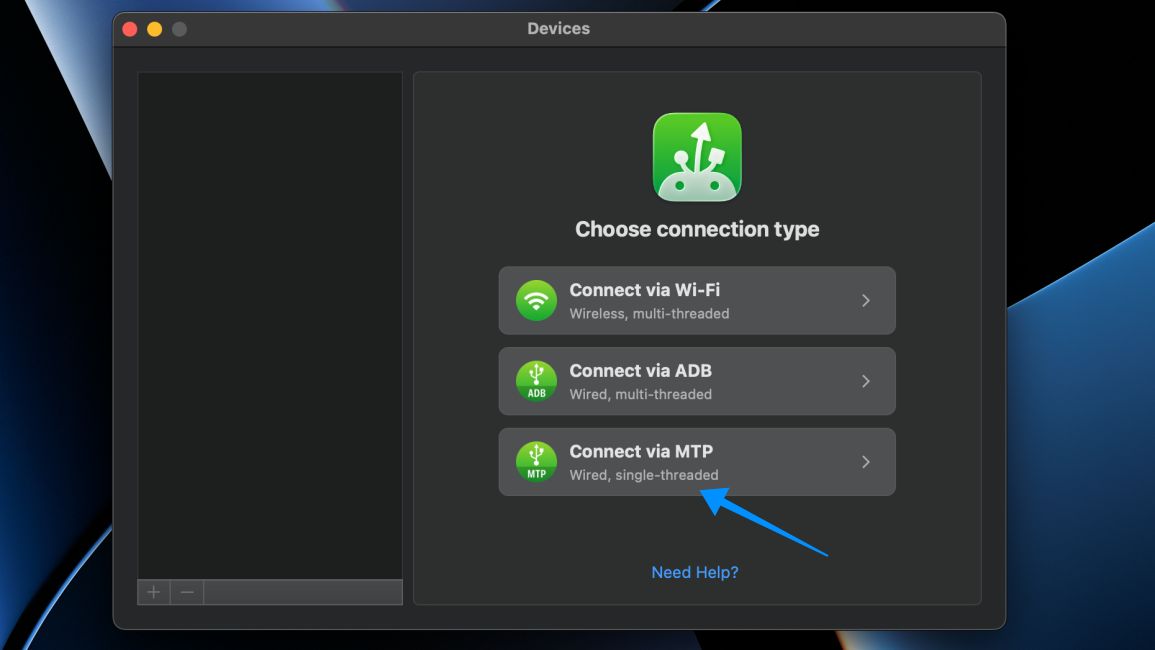
Task: Click the plus icon to add a device
Action: (152, 592)
